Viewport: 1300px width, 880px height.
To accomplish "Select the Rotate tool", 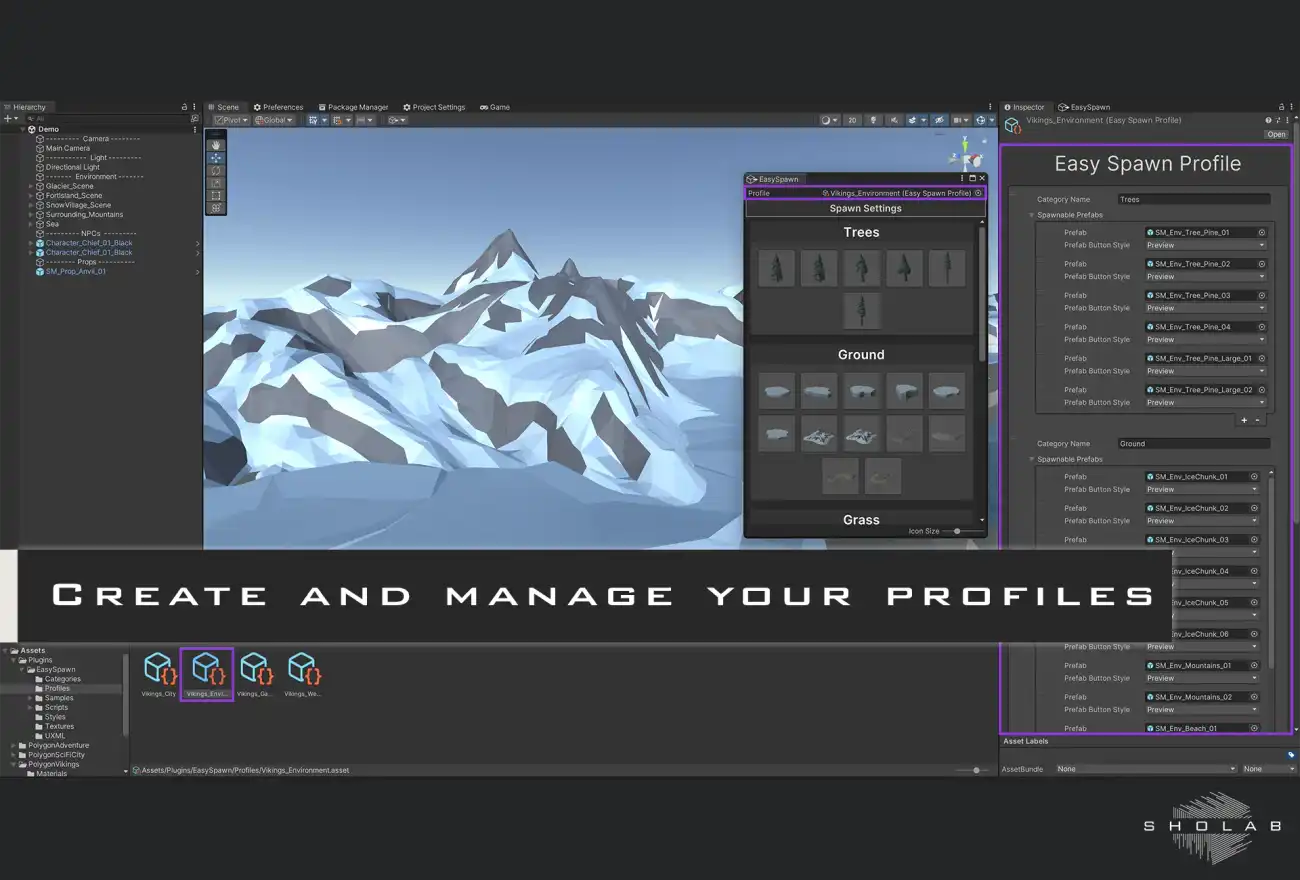I will [x=217, y=171].
